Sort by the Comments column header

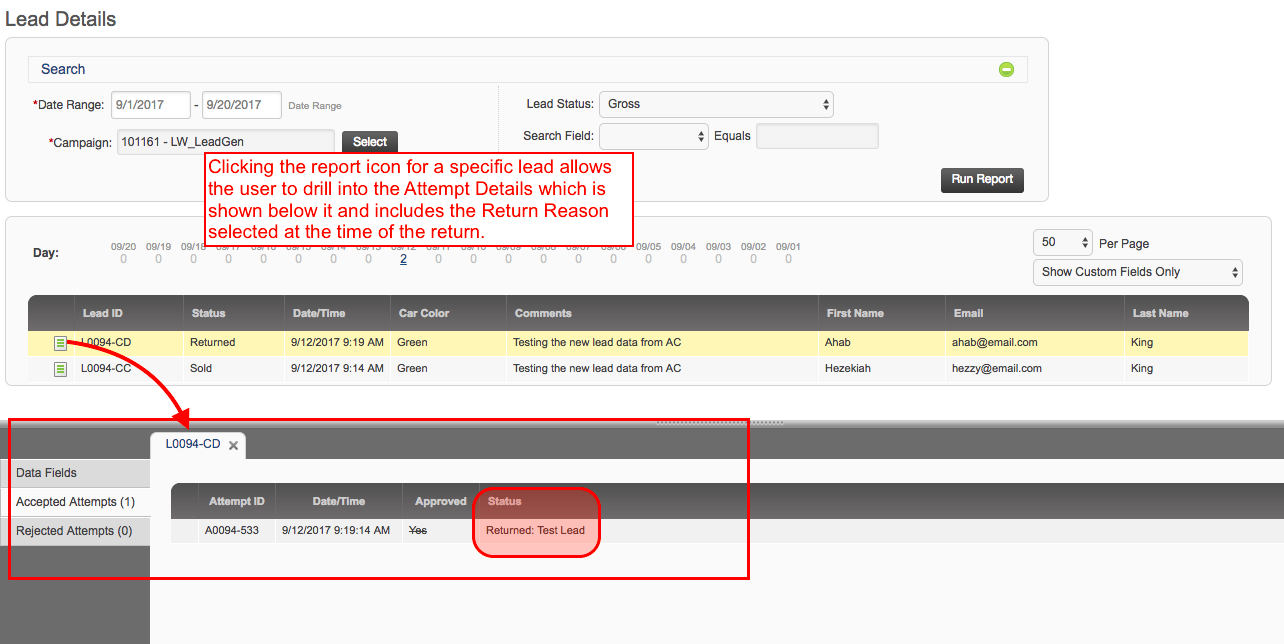pos(662,313)
